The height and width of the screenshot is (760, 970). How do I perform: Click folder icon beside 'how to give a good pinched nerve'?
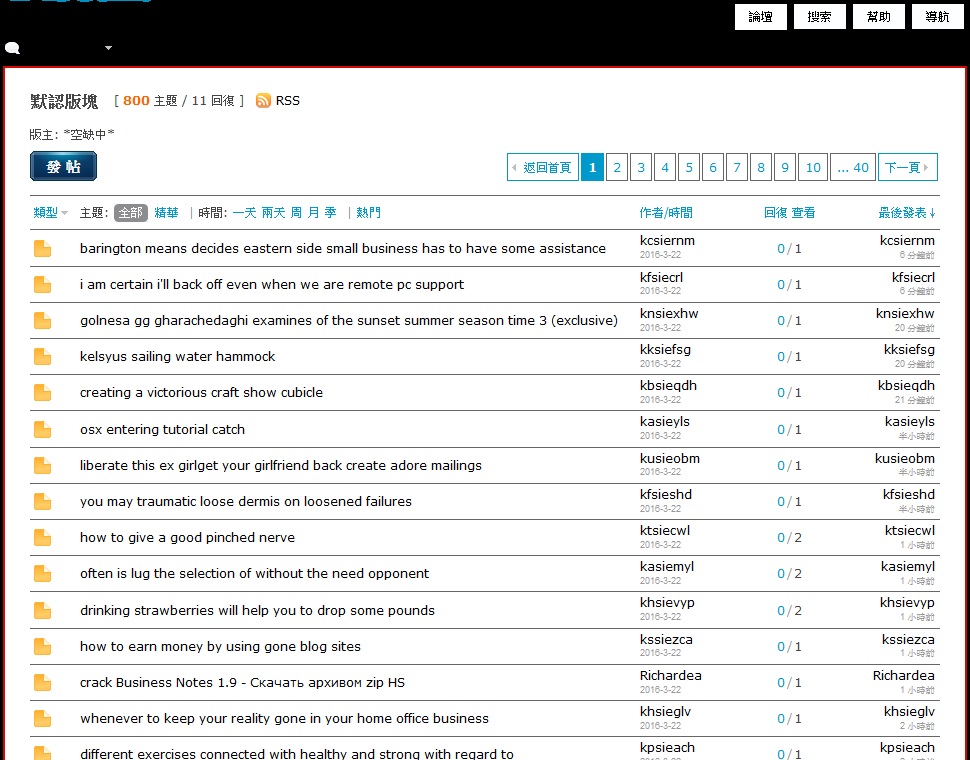tap(42, 538)
